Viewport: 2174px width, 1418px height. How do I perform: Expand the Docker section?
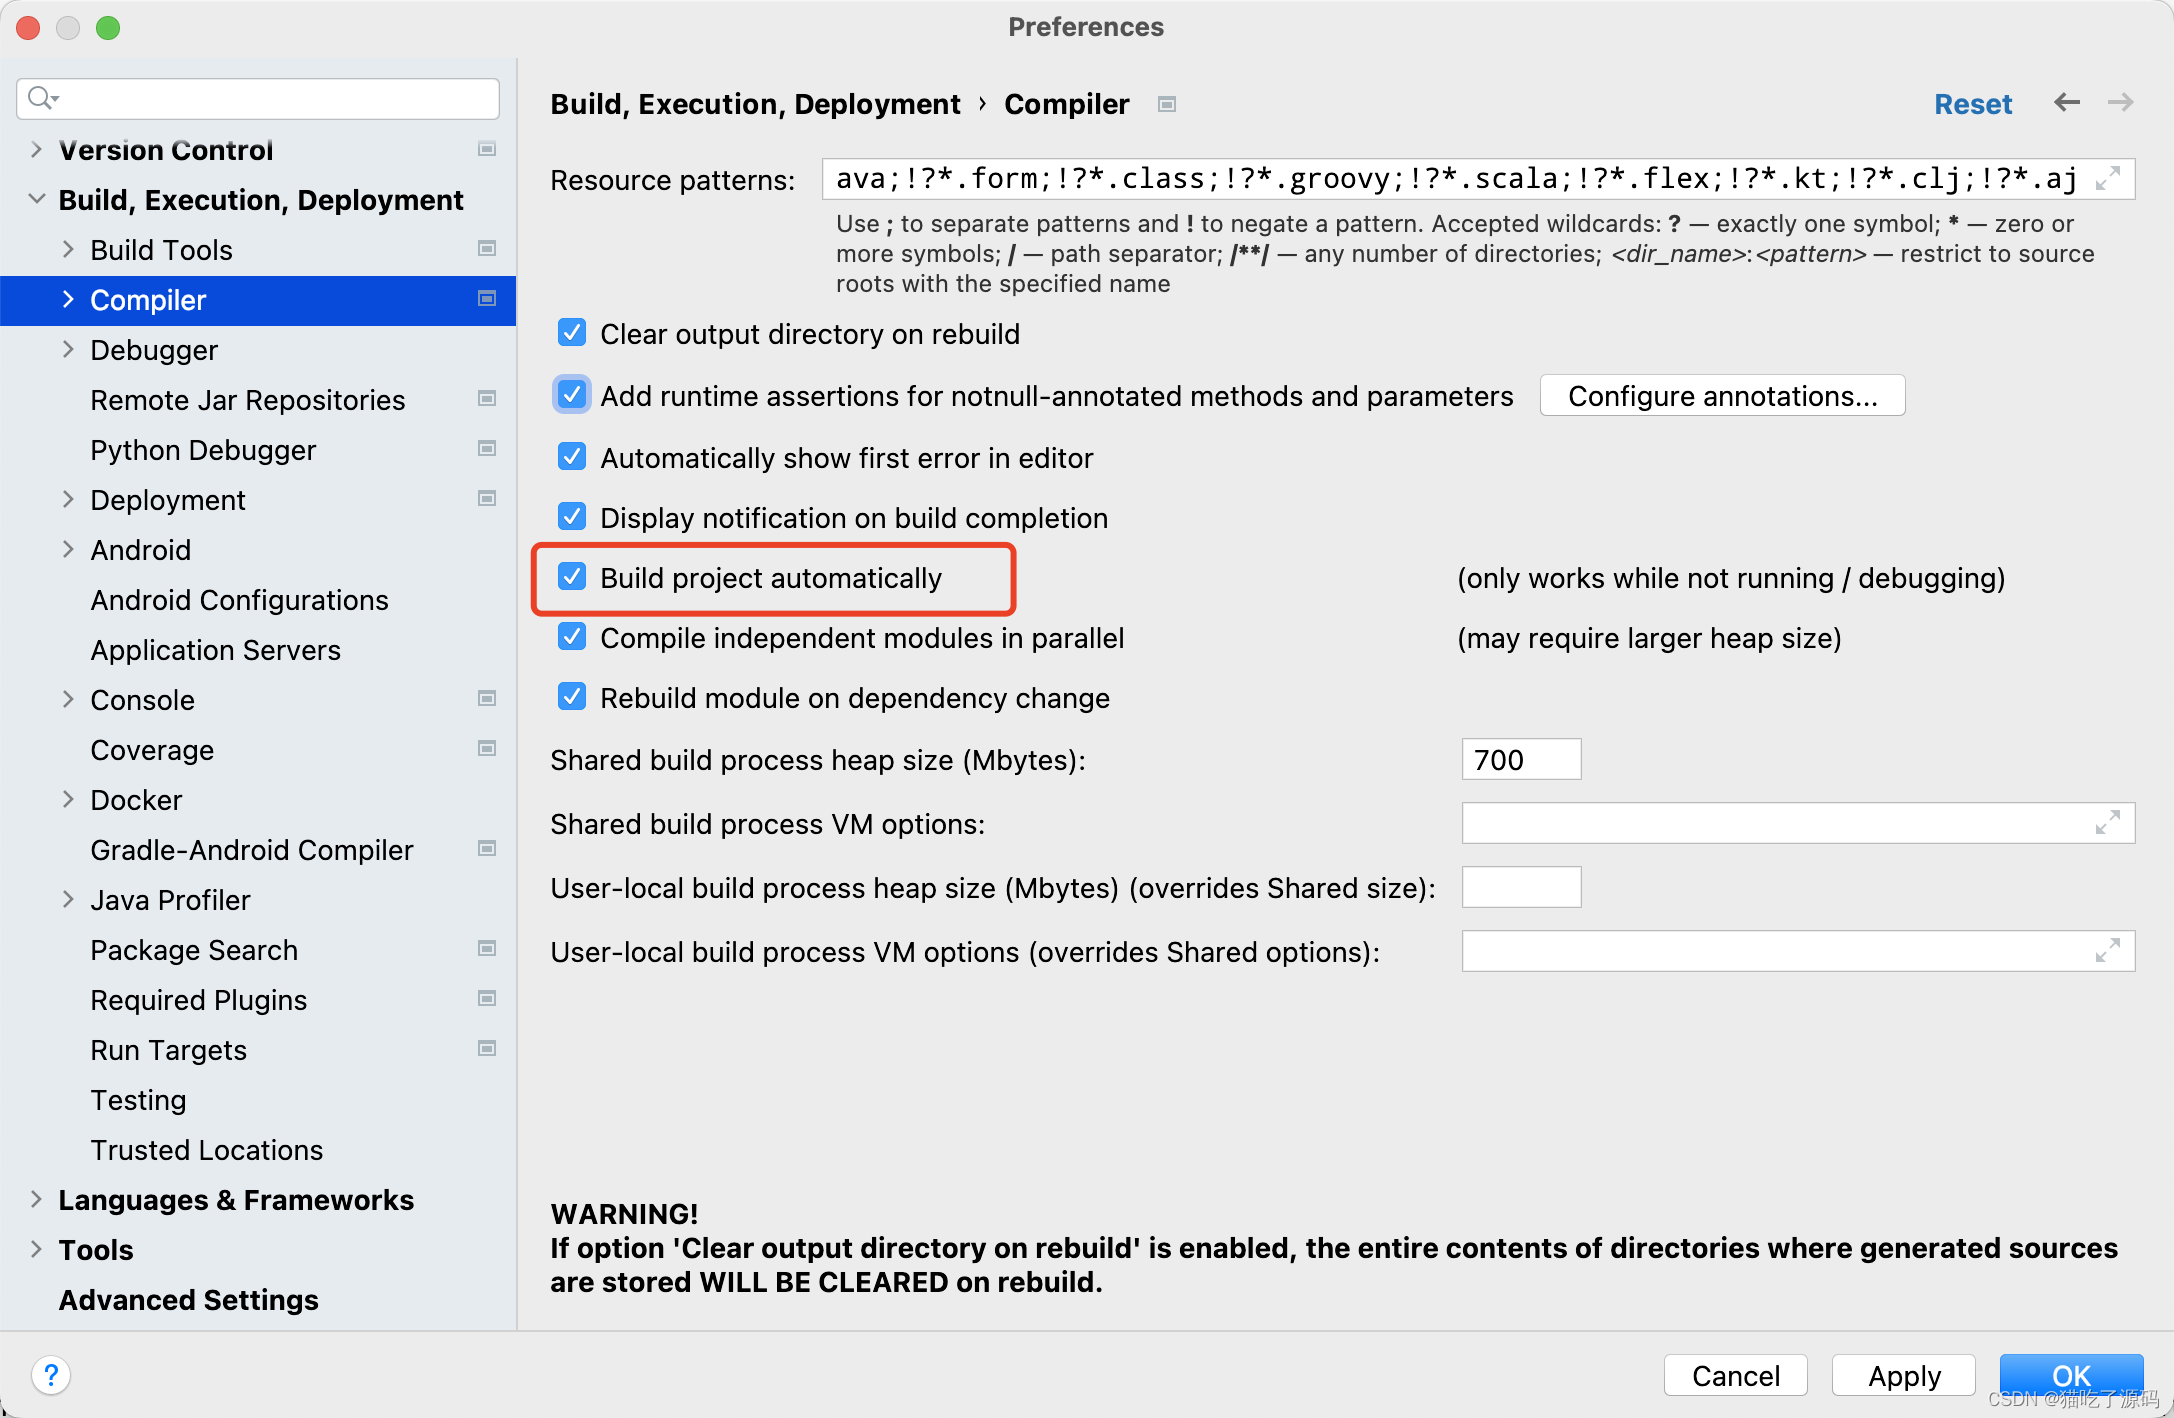tap(67, 799)
